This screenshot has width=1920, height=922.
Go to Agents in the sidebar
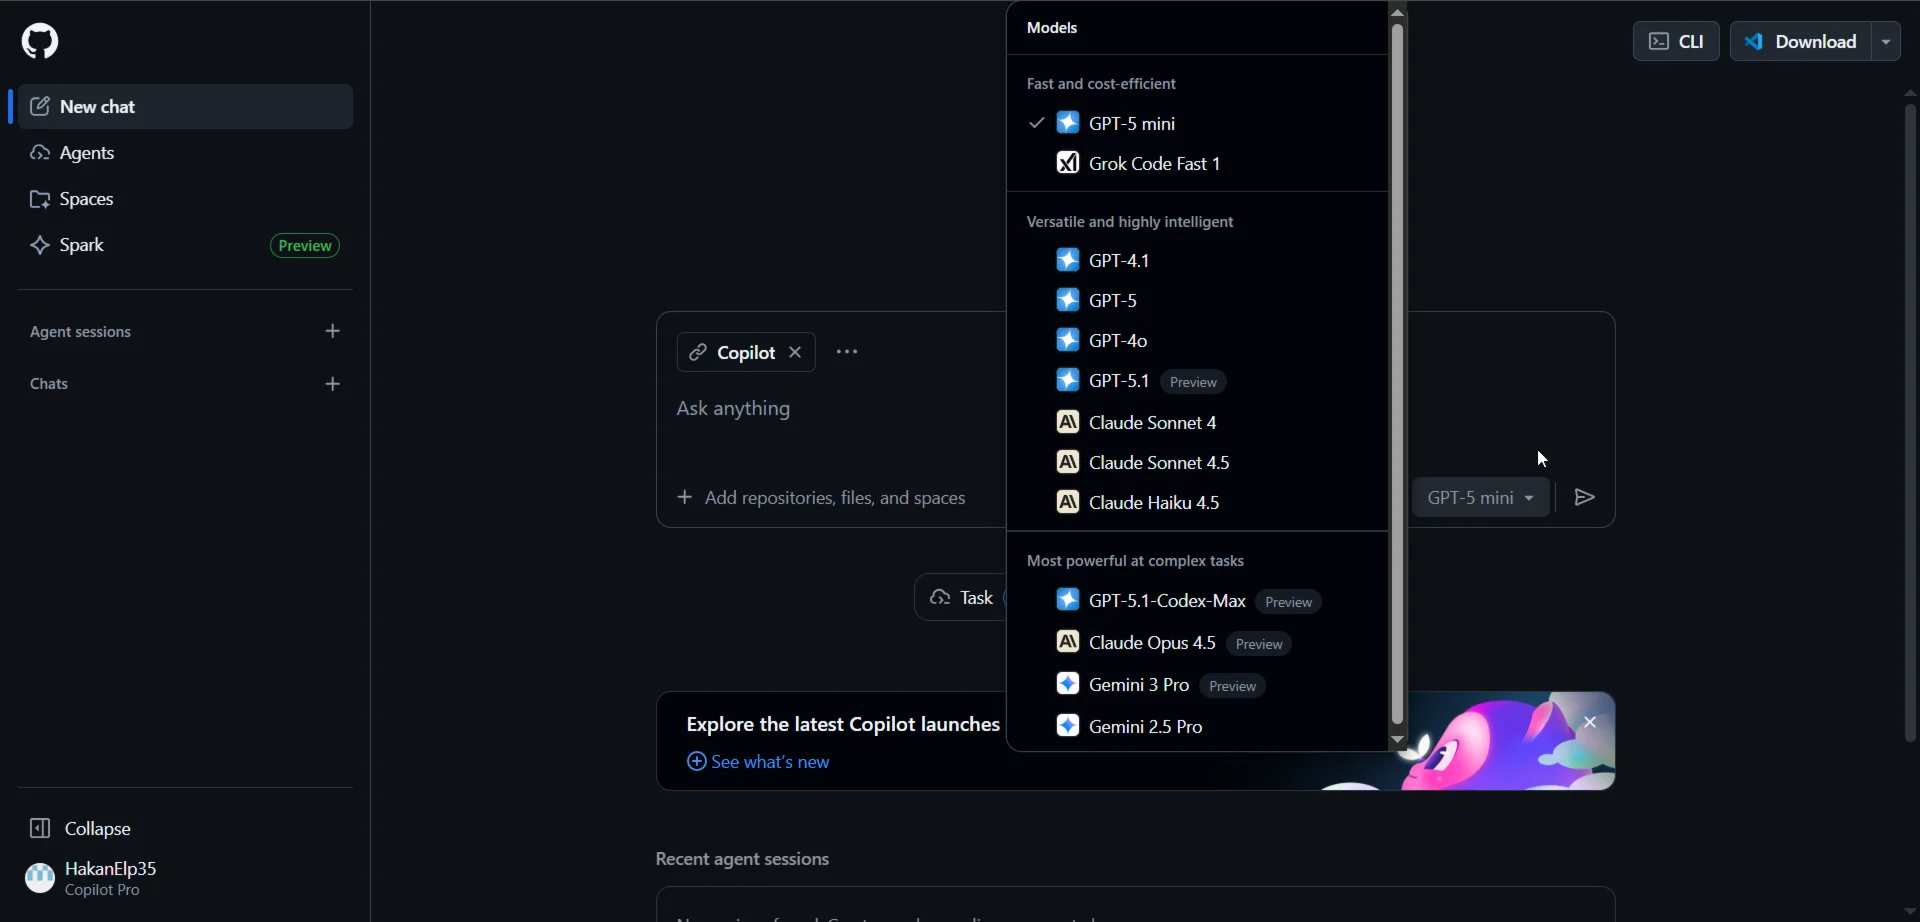185,153
